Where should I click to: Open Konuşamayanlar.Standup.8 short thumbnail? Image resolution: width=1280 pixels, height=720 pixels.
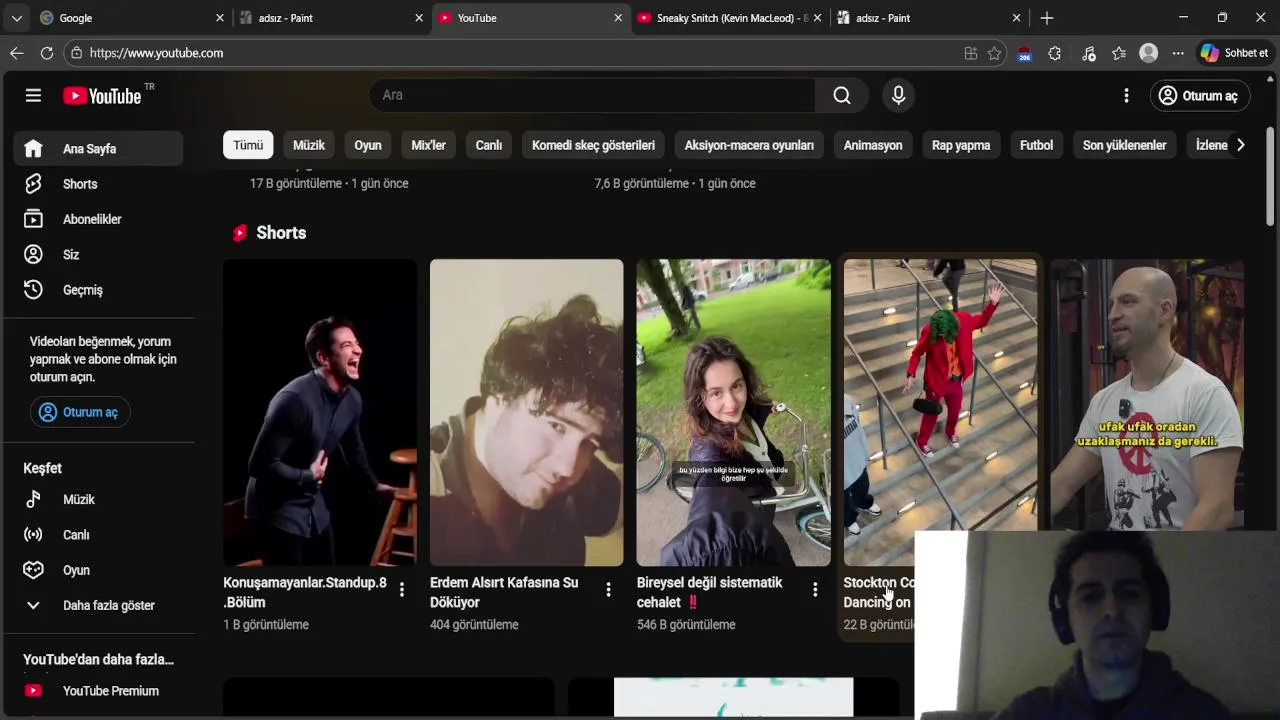click(x=320, y=413)
